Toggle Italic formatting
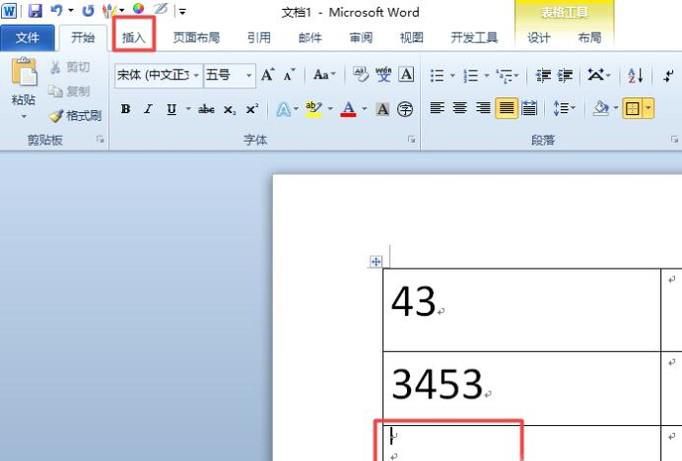 point(148,109)
